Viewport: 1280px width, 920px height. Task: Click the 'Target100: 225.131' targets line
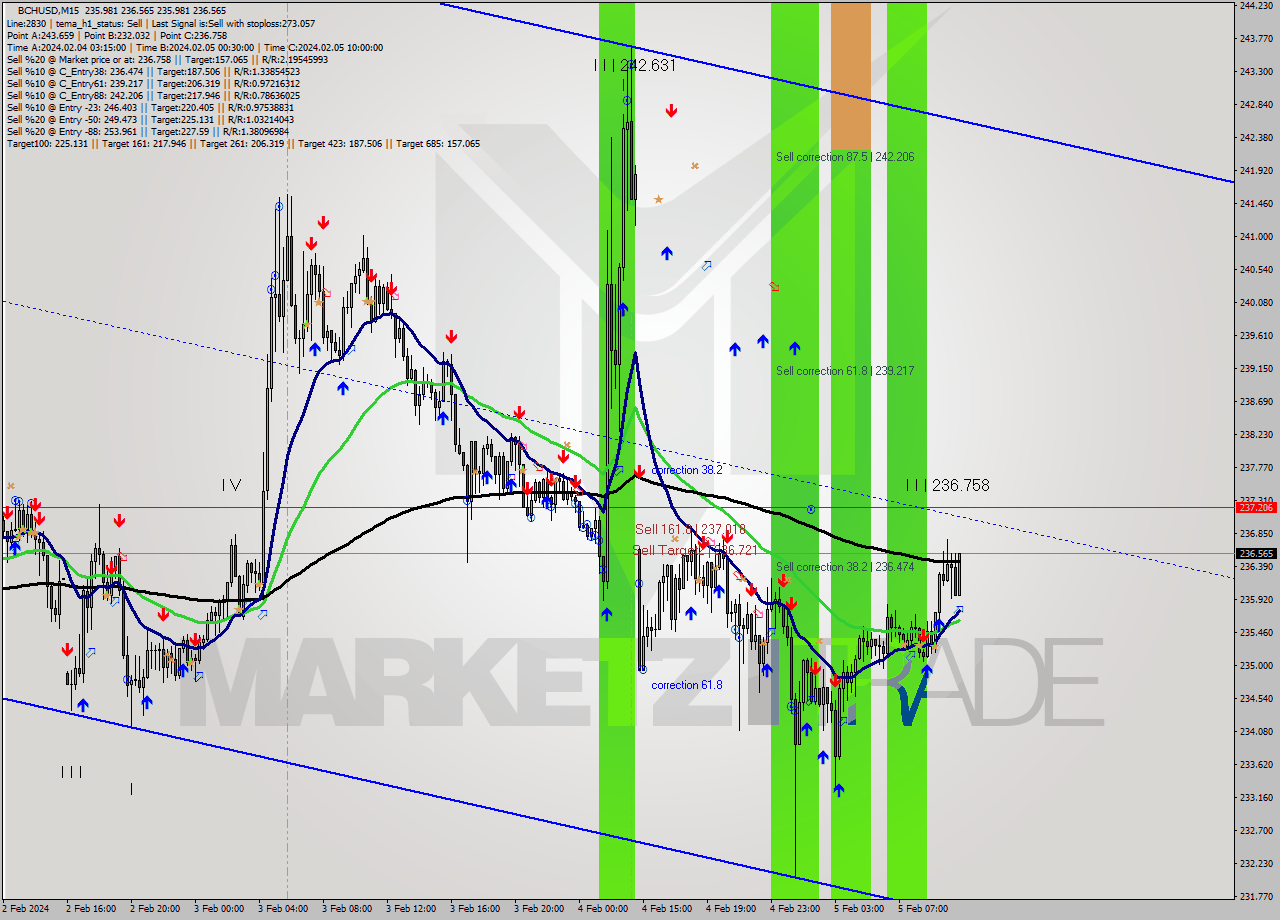pos(243,143)
